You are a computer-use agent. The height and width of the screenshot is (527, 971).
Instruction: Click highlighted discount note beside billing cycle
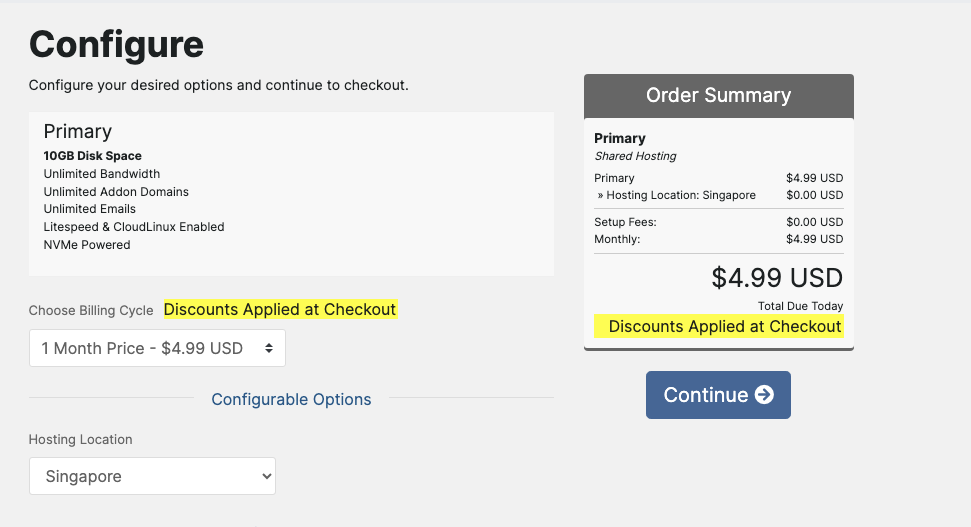280,310
